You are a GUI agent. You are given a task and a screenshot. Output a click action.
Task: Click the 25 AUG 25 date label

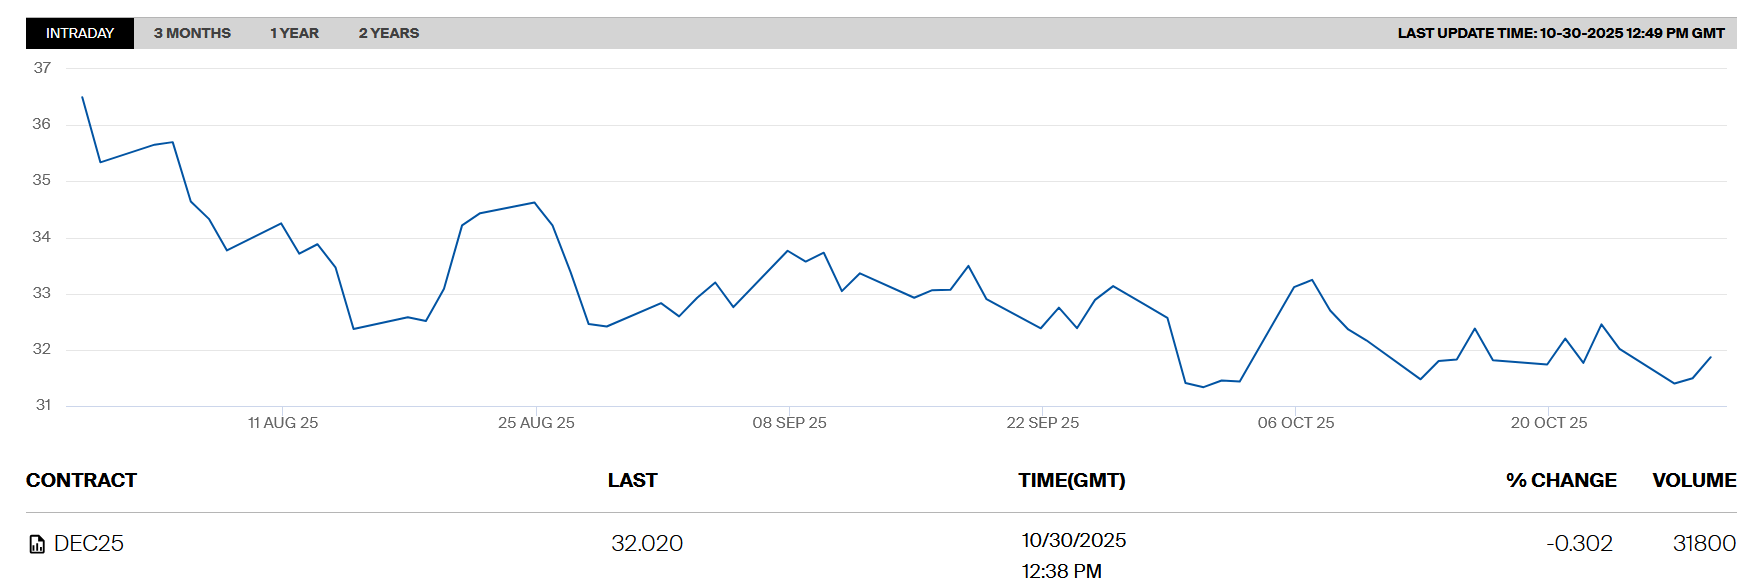pos(536,423)
